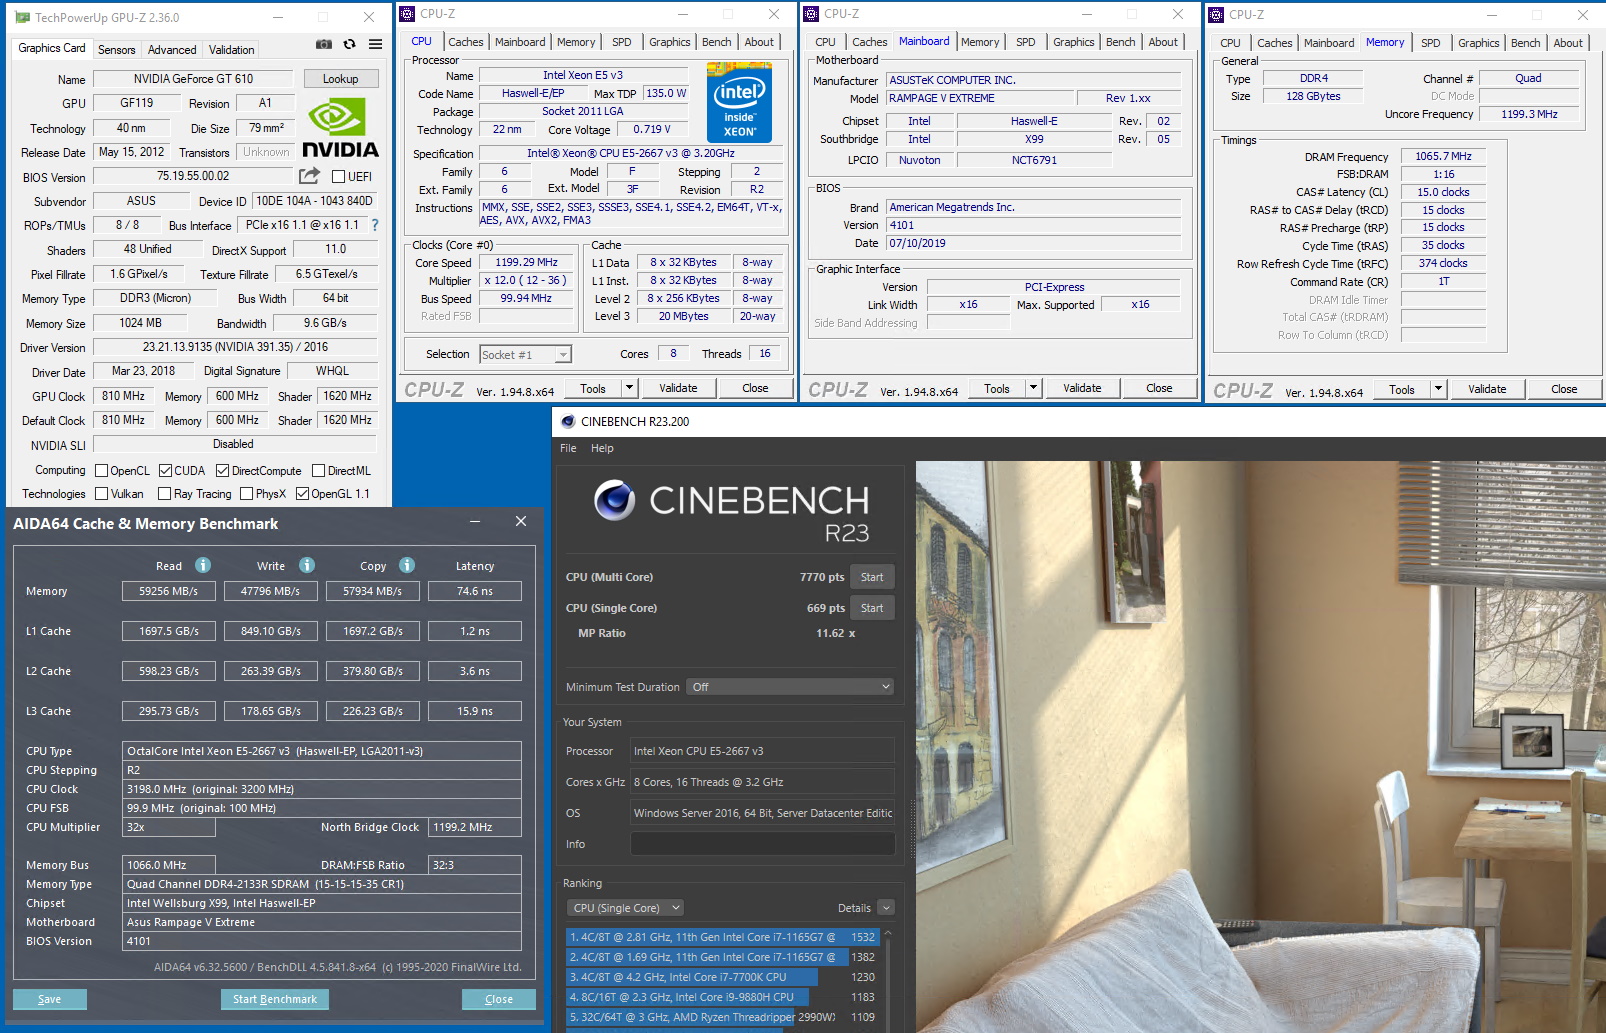Open the Minimum Test Duration dropdown

(x=790, y=687)
